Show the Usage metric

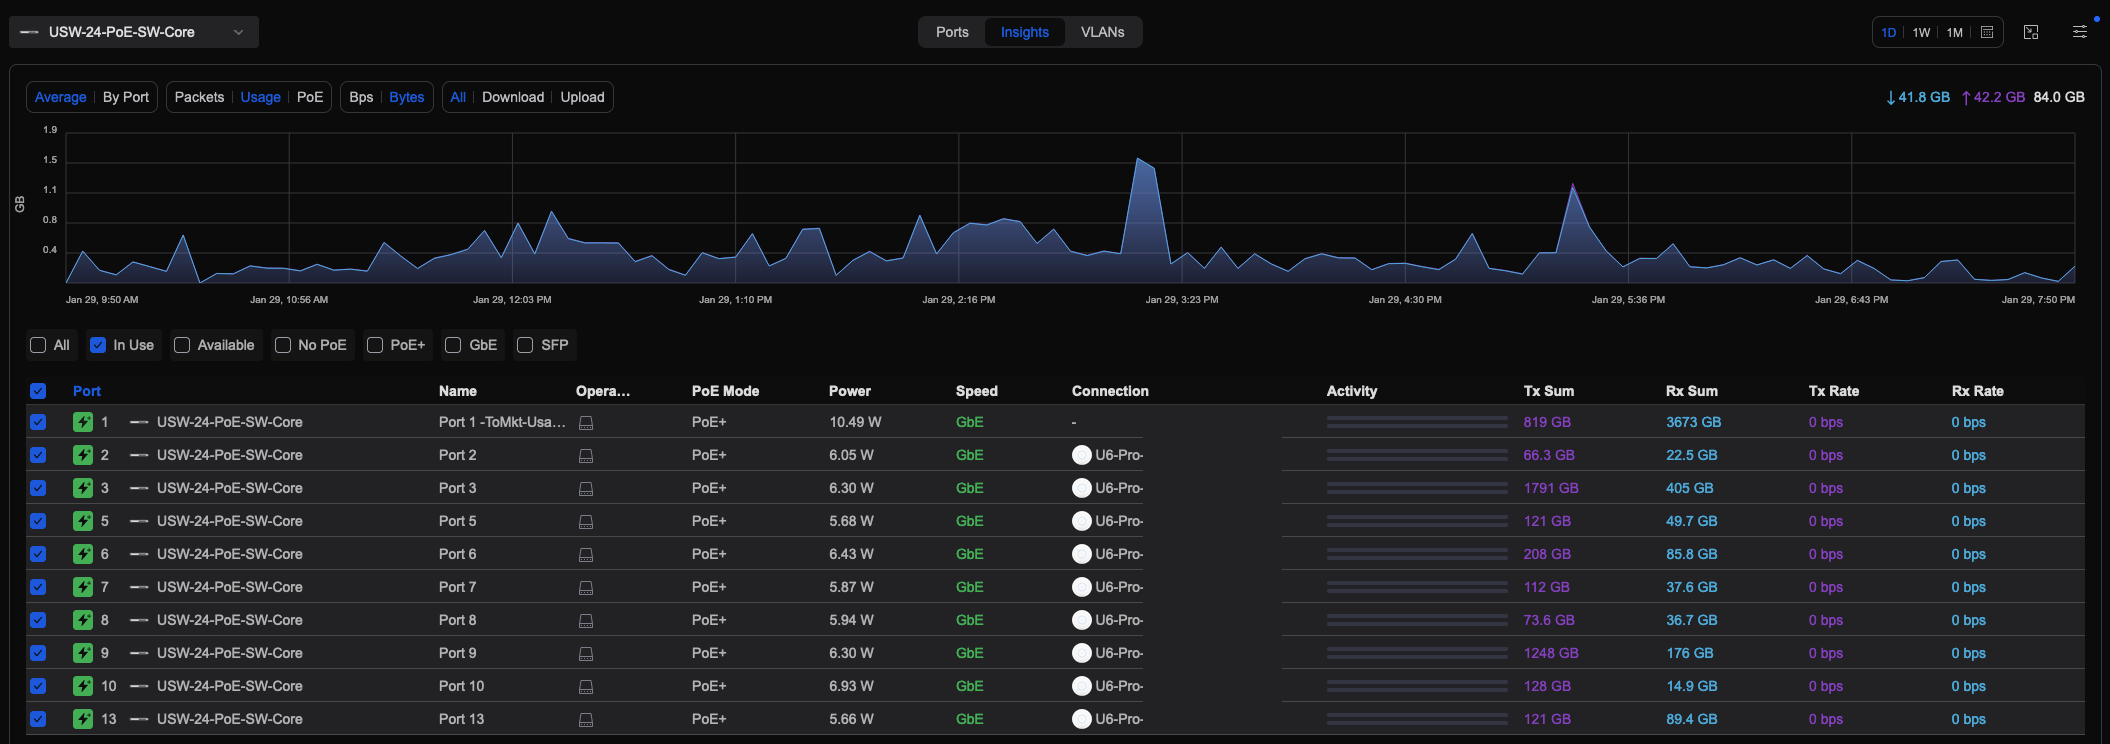(260, 97)
